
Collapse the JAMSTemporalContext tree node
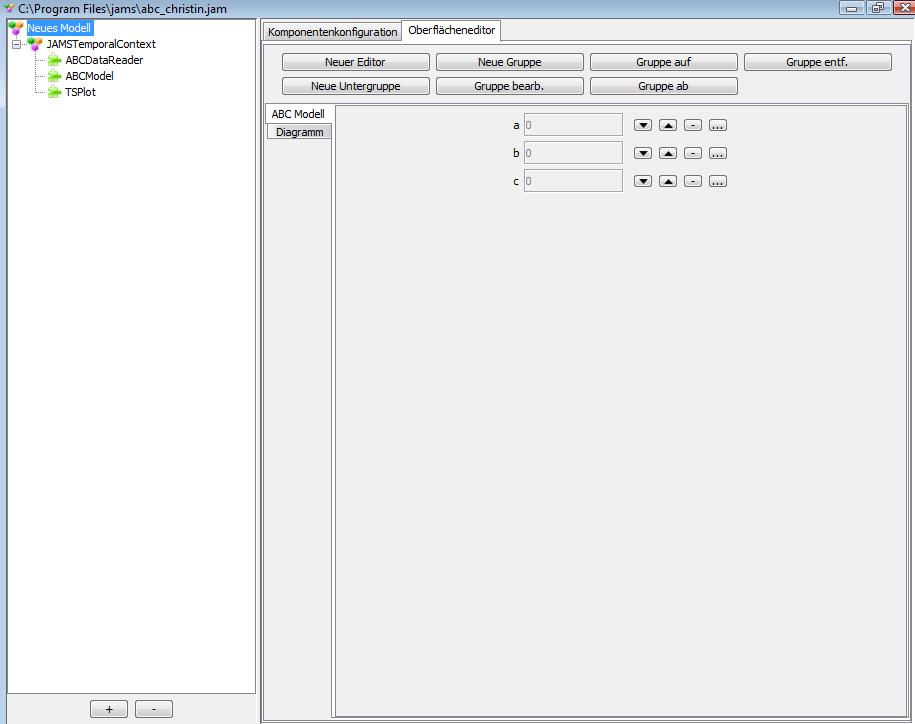pos(16,44)
